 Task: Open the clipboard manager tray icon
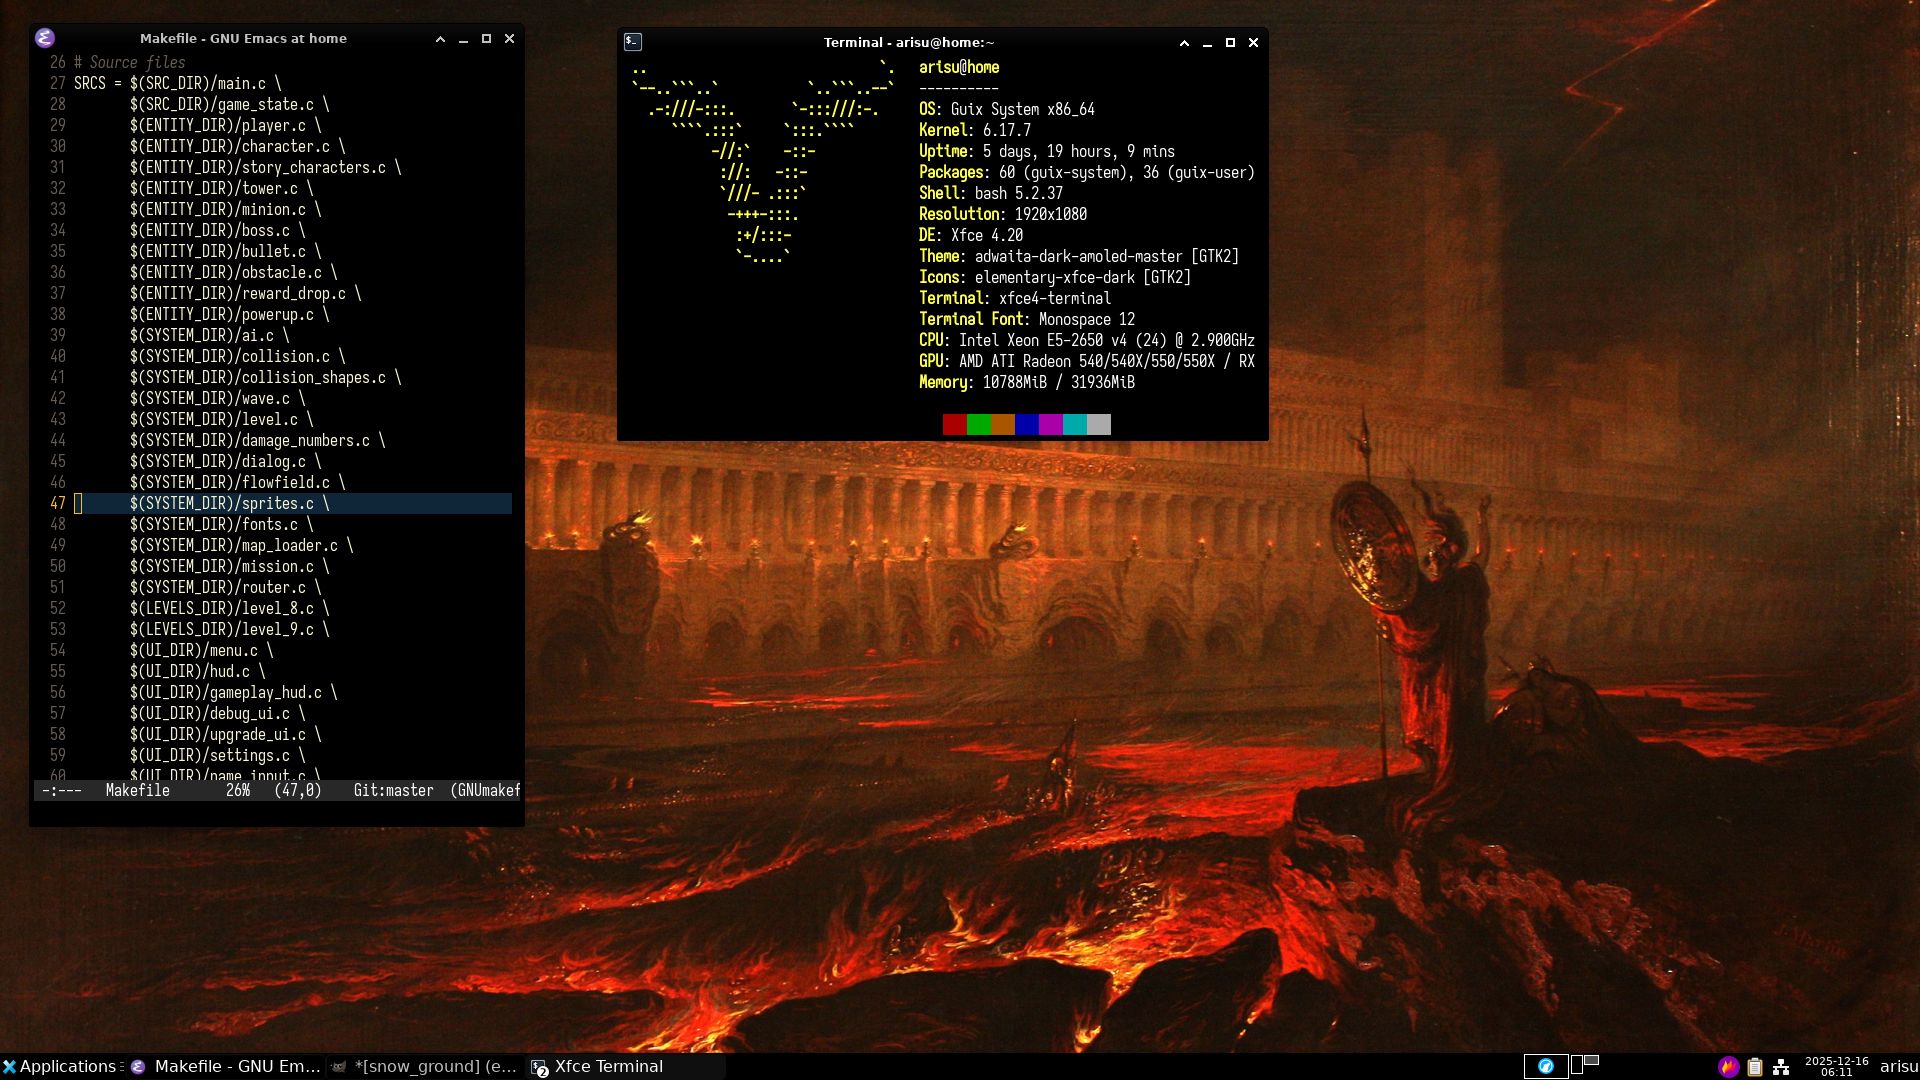(1755, 1067)
